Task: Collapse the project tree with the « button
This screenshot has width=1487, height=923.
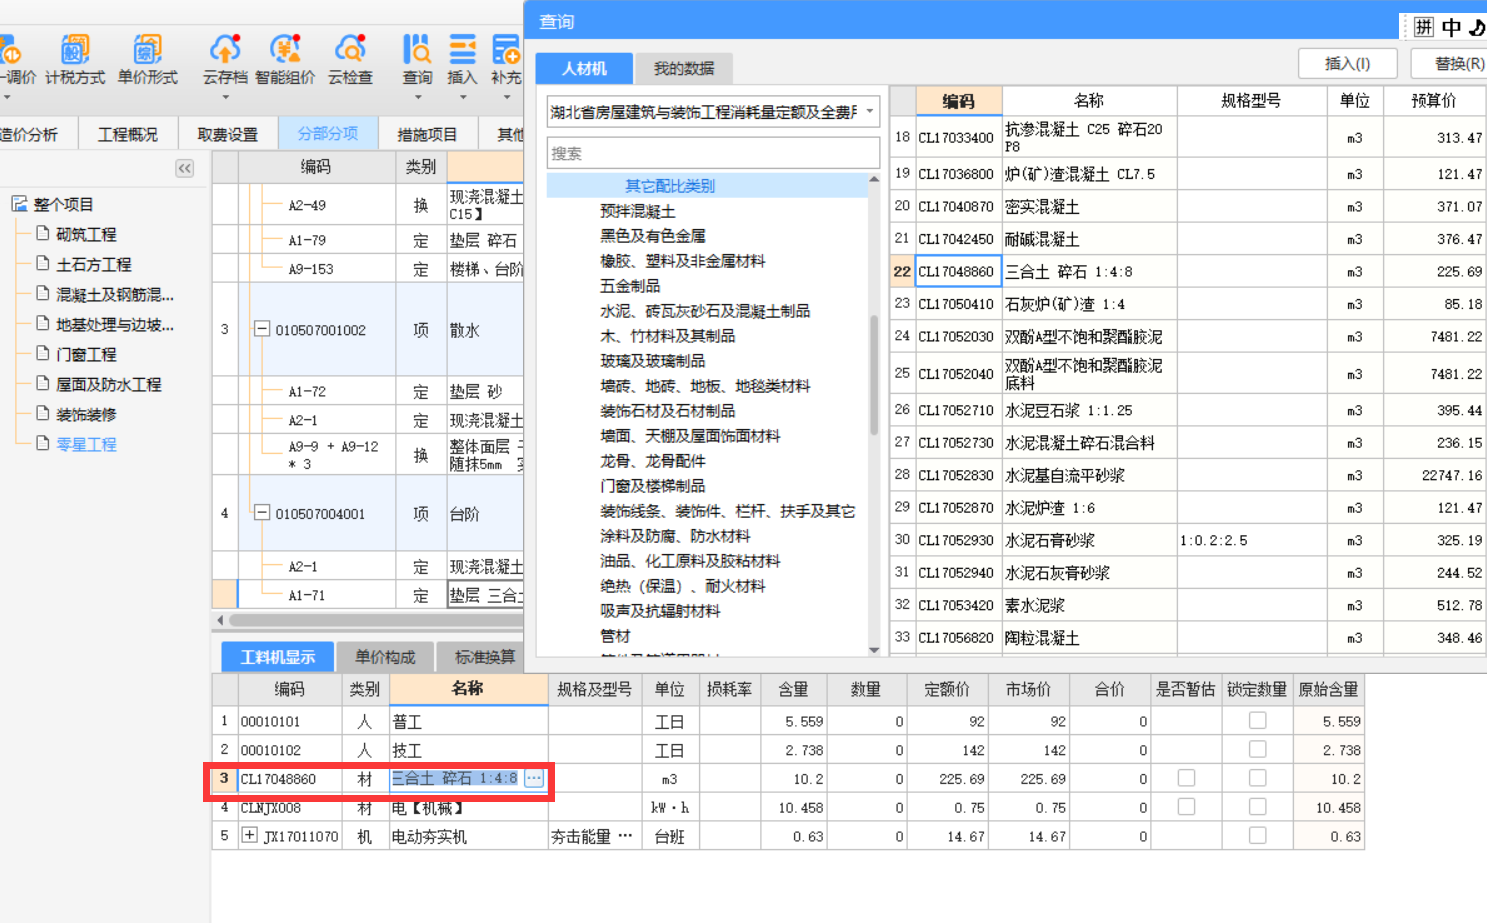Action: point(185,168)
